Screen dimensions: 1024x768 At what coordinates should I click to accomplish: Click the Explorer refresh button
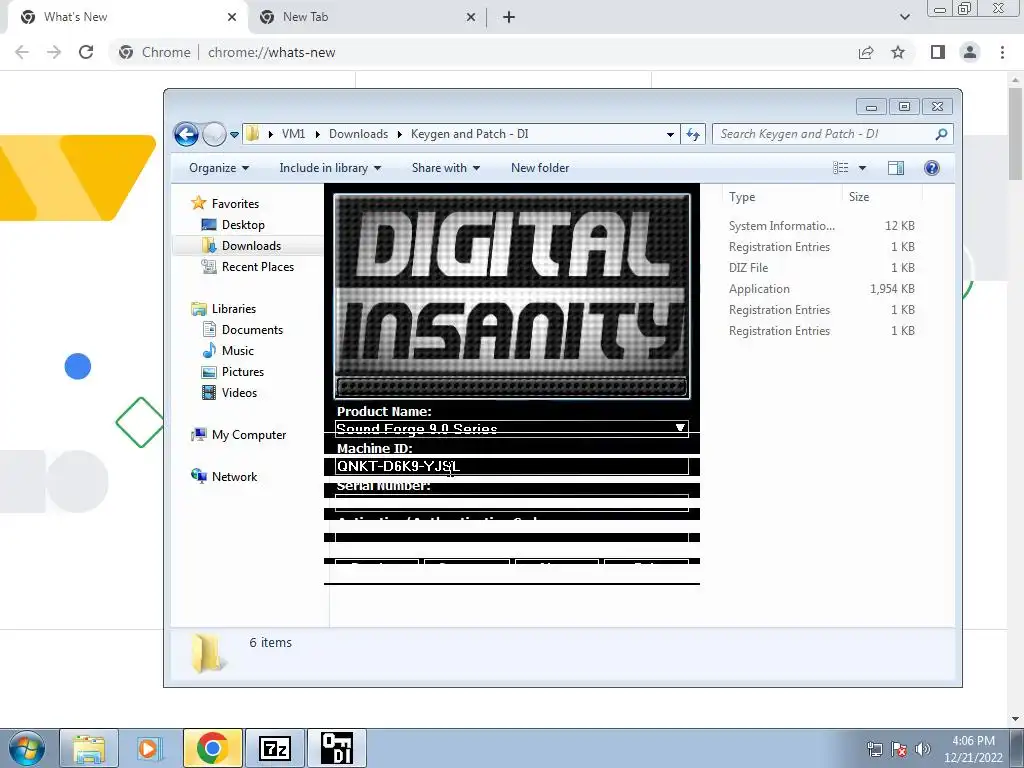(x=693, y=135)
